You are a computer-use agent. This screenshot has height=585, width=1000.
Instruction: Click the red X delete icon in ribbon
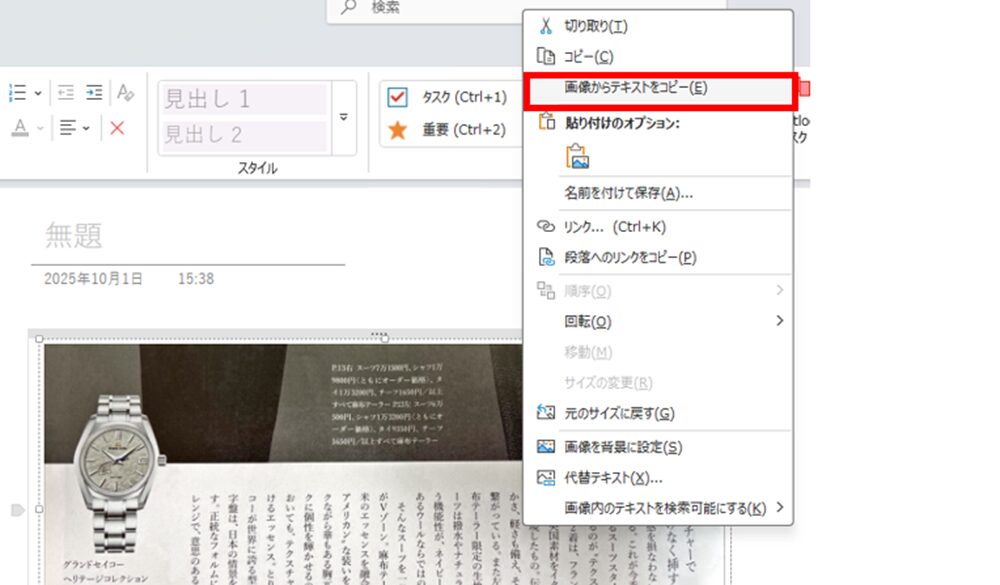tap(117, 128)
